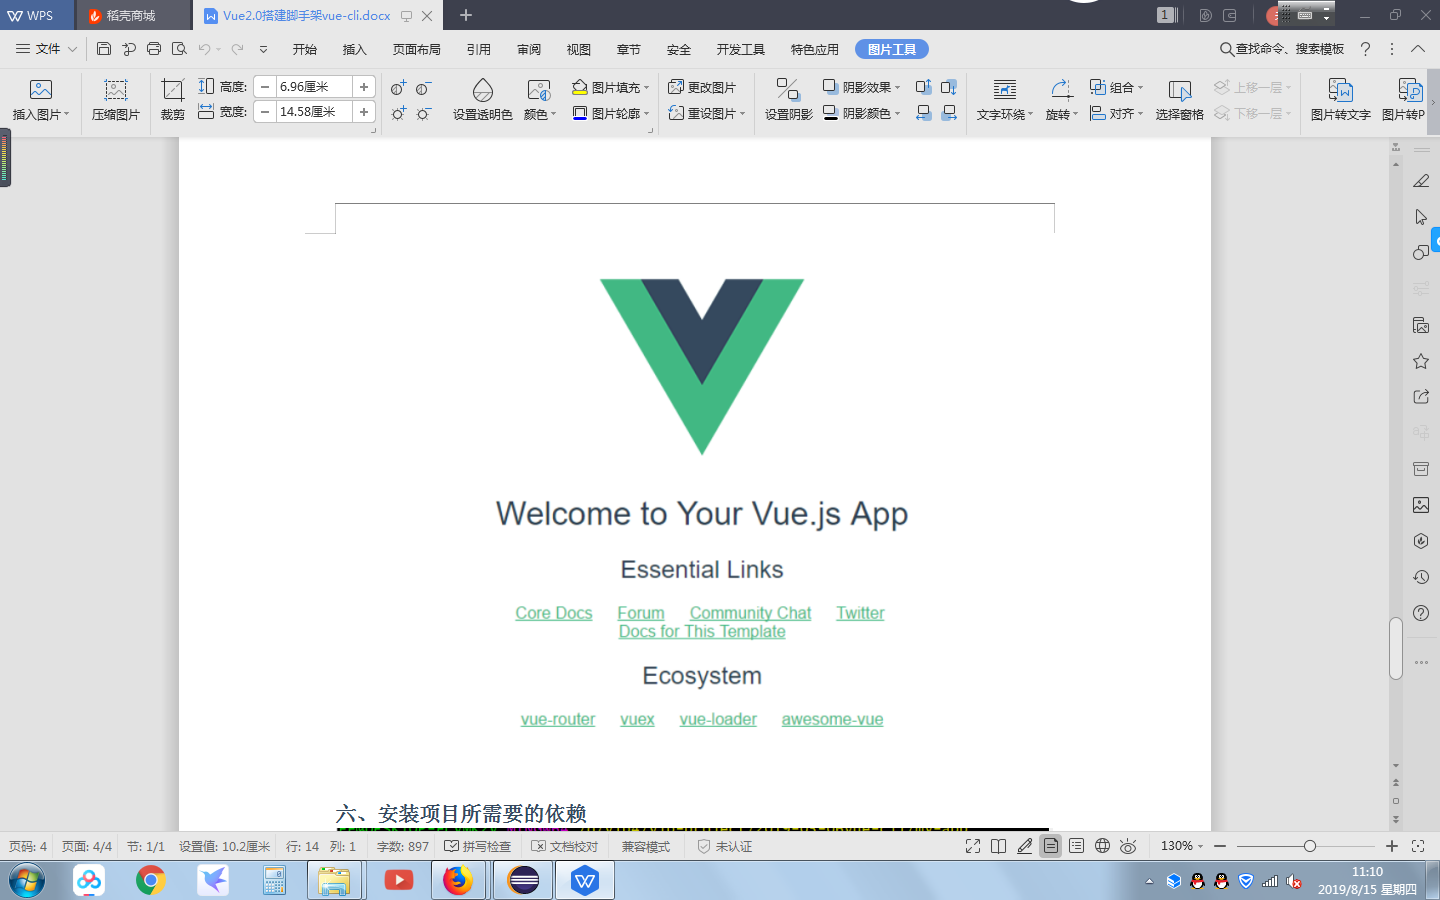This screenshot has height=900, width=1440.
Task: Decrease picture contrast with the minus-circle icon
Action: (x=424, y=88)
